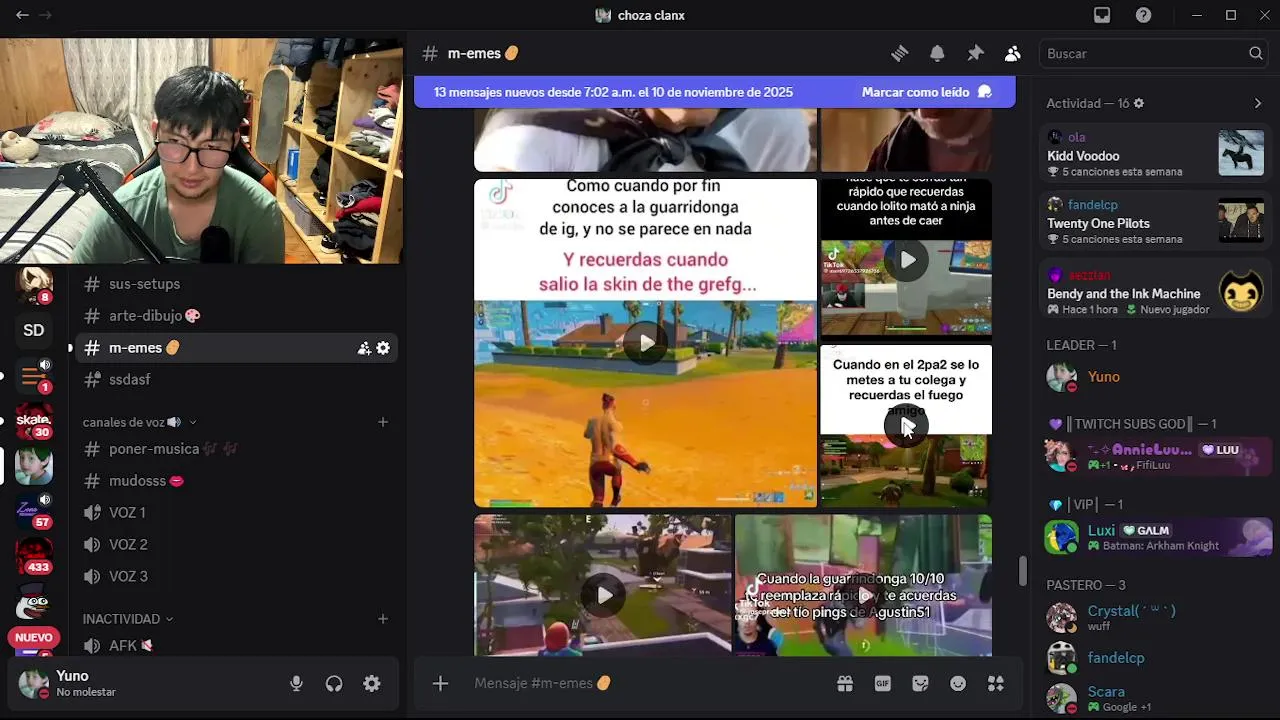Open member fandelcp in PASTERO list
Viewport: 1280px width, 720px height.
[x=1154, y=658]
